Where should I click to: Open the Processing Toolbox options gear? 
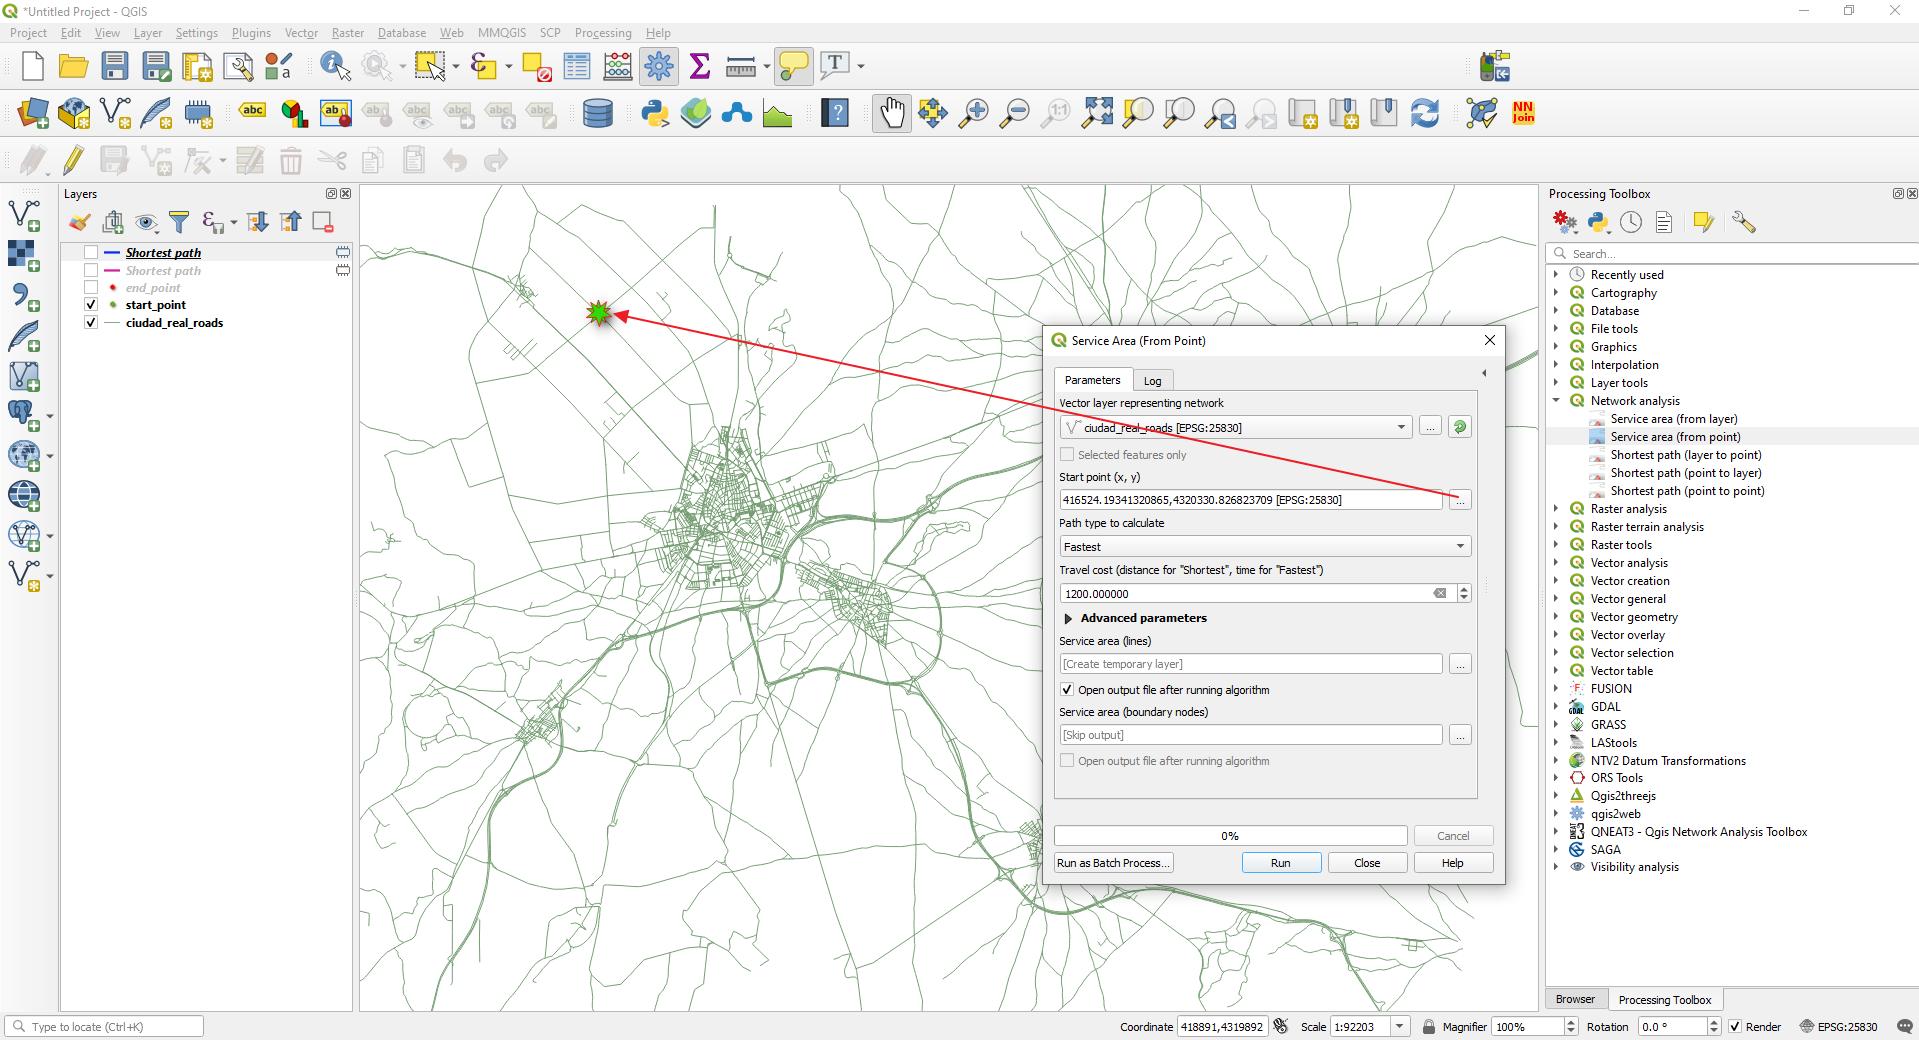1744,221
